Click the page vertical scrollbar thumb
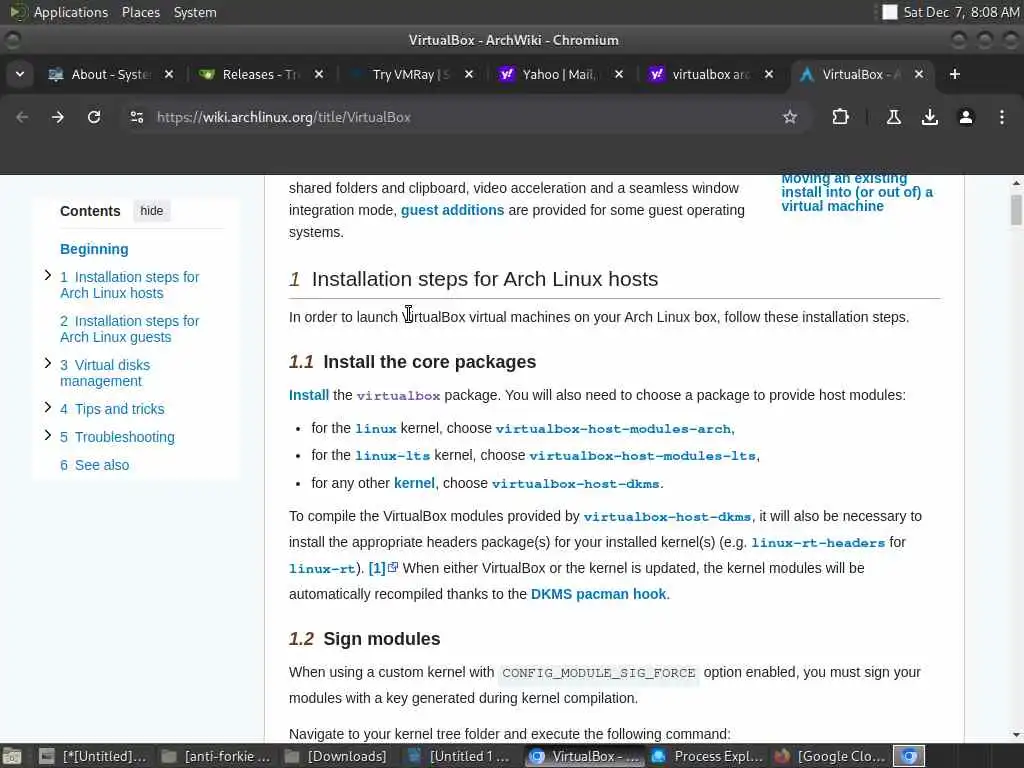Screen dimensions: 1024x768 point(1016,210)
